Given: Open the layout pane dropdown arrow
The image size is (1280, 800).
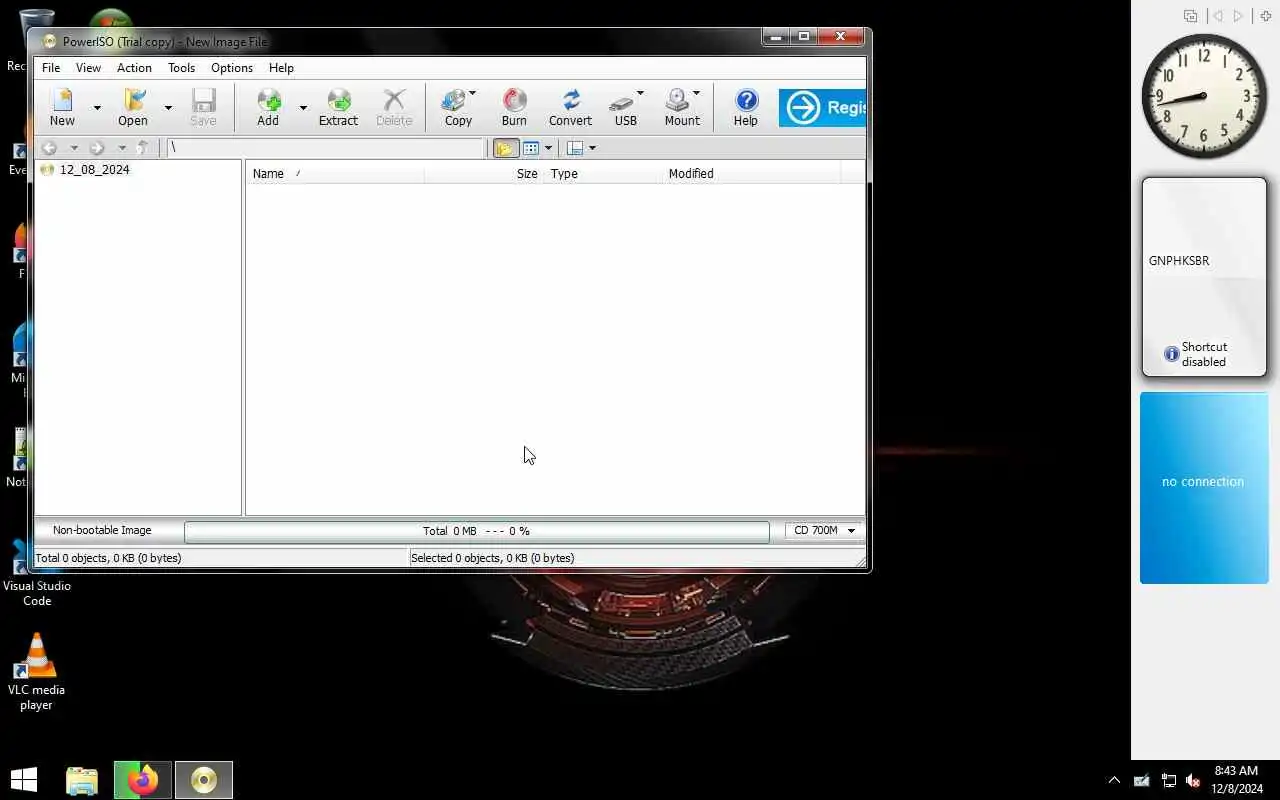Looking at the screenshot, I should pyautogui.click(x=592, y=148).
